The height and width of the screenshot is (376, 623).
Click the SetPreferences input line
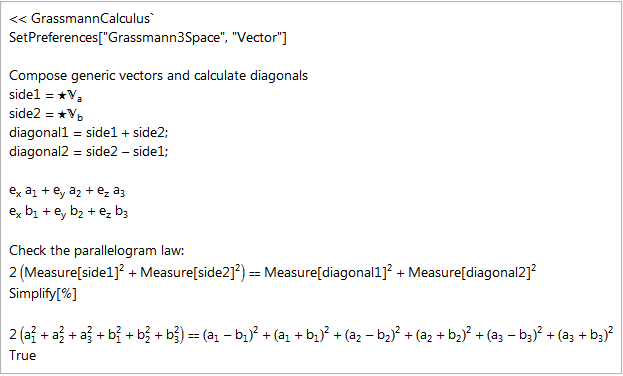pyautogui.click(x=147, y=37)
